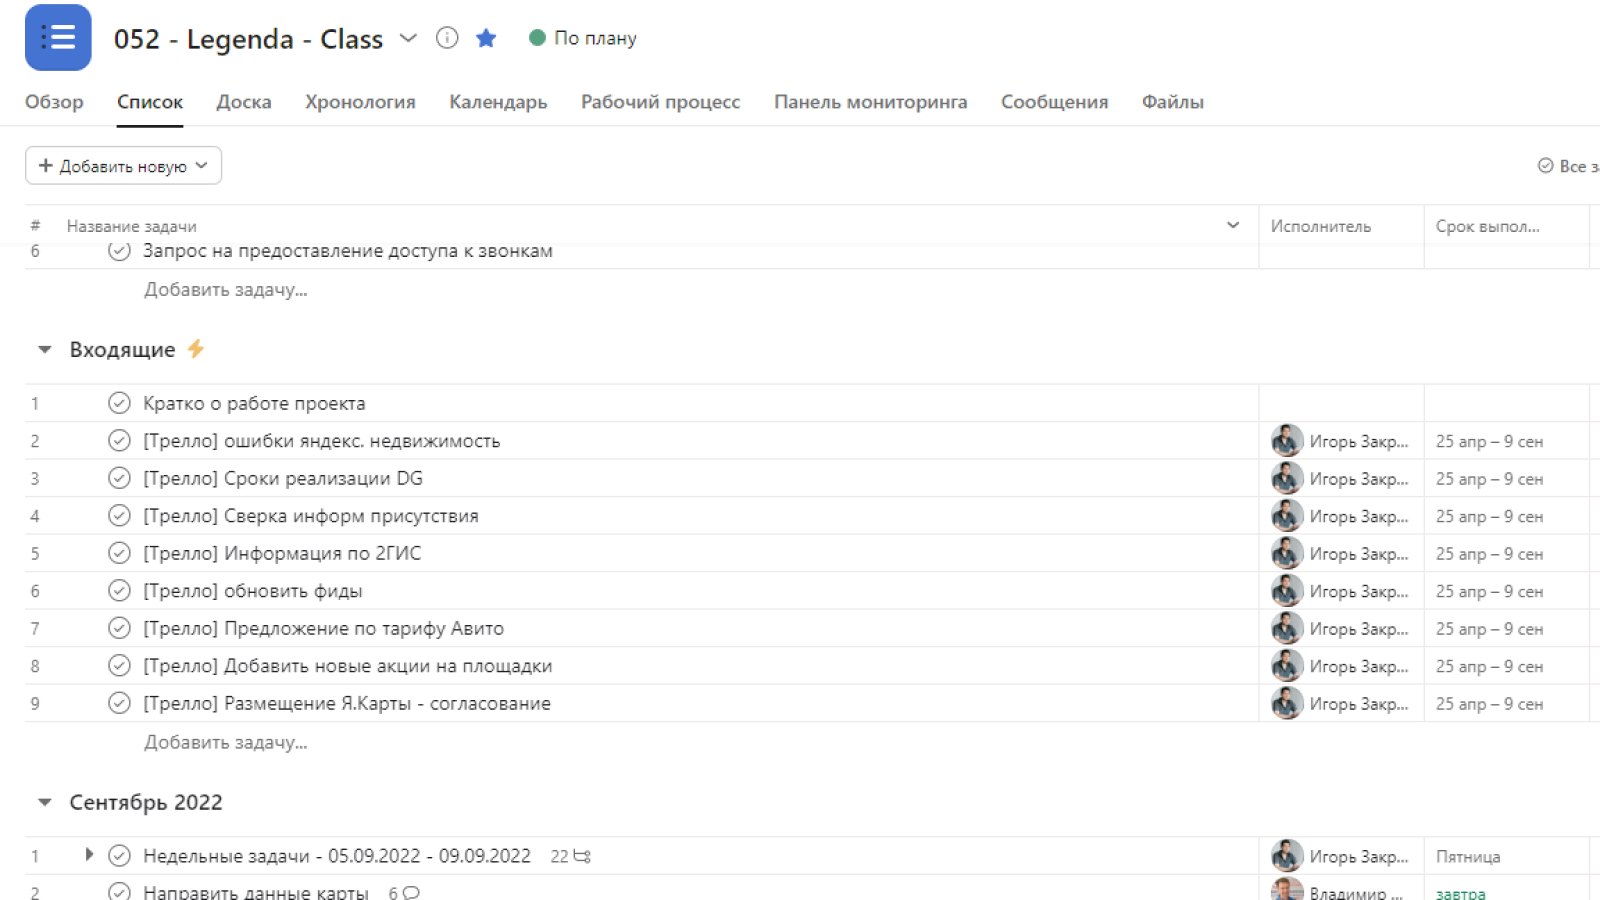Collapse the Входящие section
This screenshot has height=900, width=1600.
pyautogui.click(x=44, y=350)
